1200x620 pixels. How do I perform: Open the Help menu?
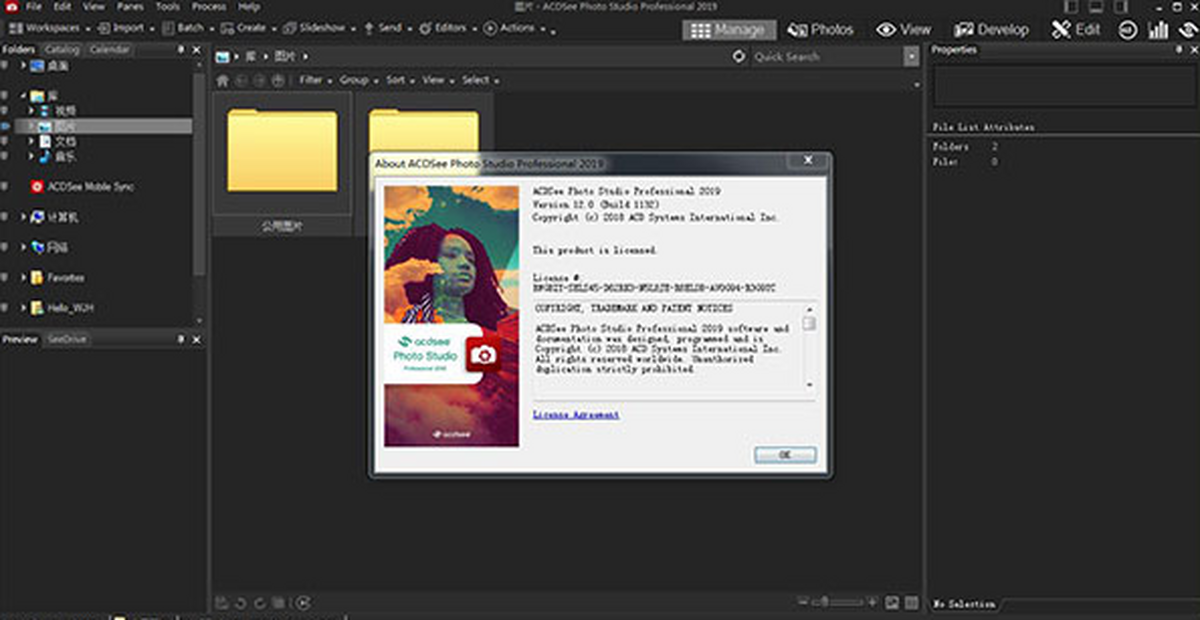point(248,7)
